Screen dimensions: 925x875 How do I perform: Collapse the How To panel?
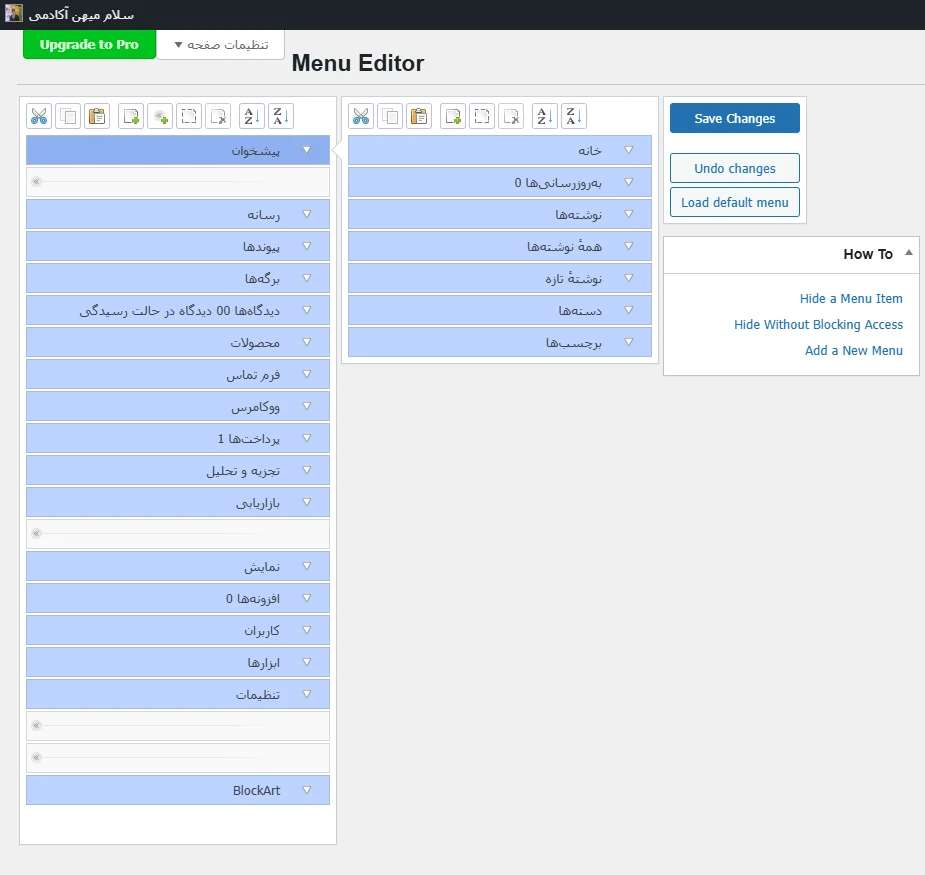(x=908, y=254)
